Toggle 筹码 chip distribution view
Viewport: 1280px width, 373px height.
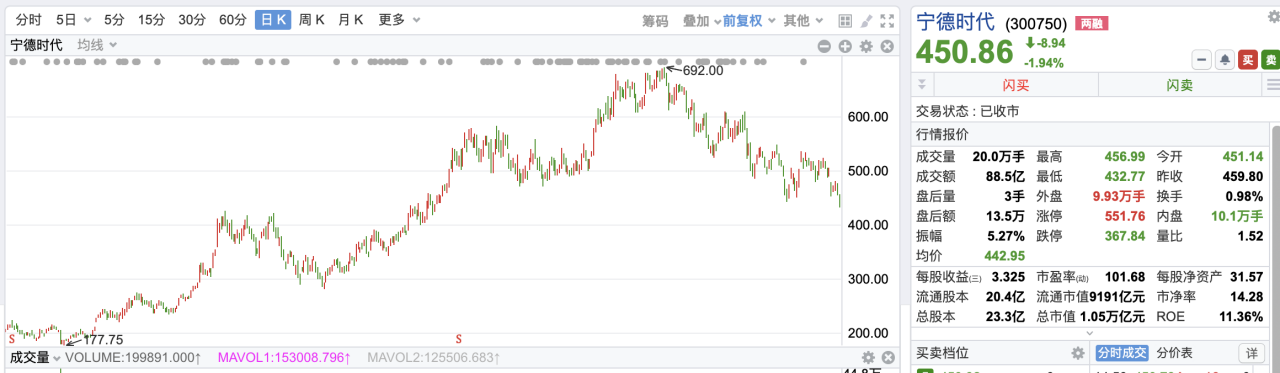coord(655,20)
